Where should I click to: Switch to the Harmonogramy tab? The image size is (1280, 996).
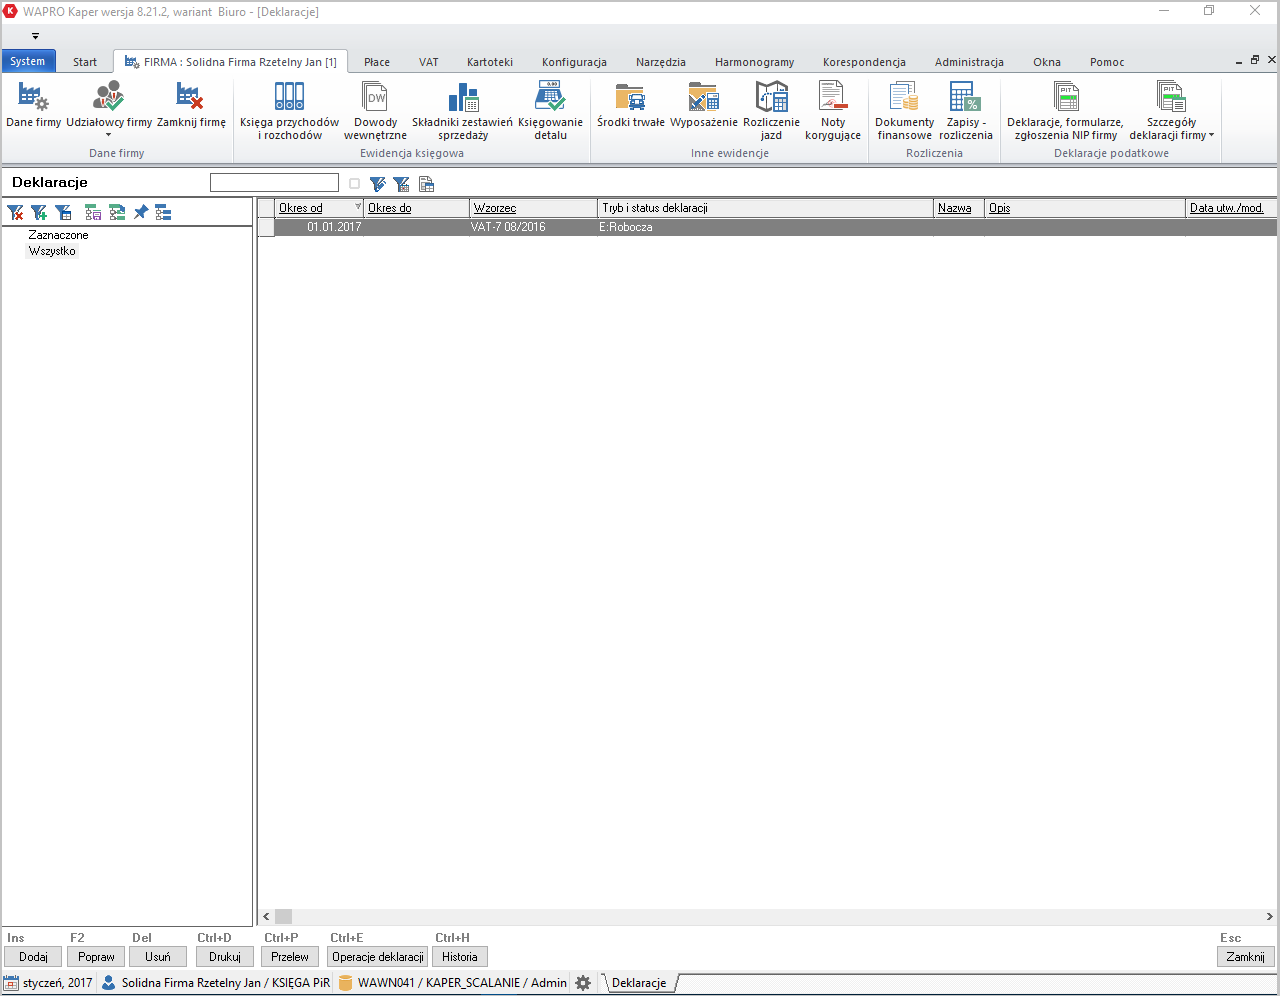click(754, 62)
